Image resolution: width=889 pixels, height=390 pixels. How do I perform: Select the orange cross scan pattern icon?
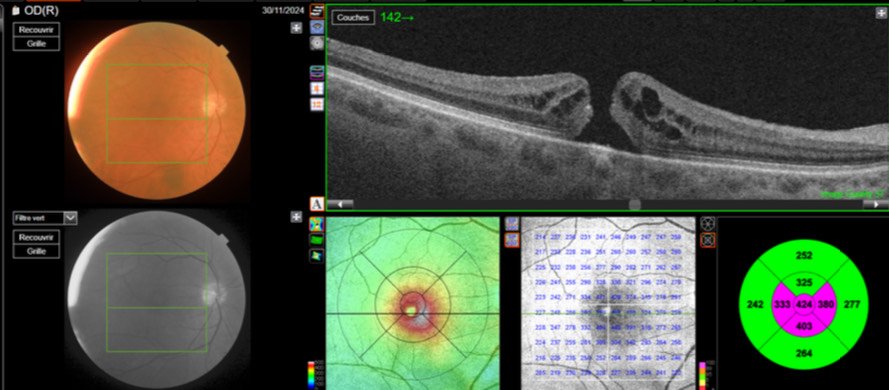[x=317, y=88]
